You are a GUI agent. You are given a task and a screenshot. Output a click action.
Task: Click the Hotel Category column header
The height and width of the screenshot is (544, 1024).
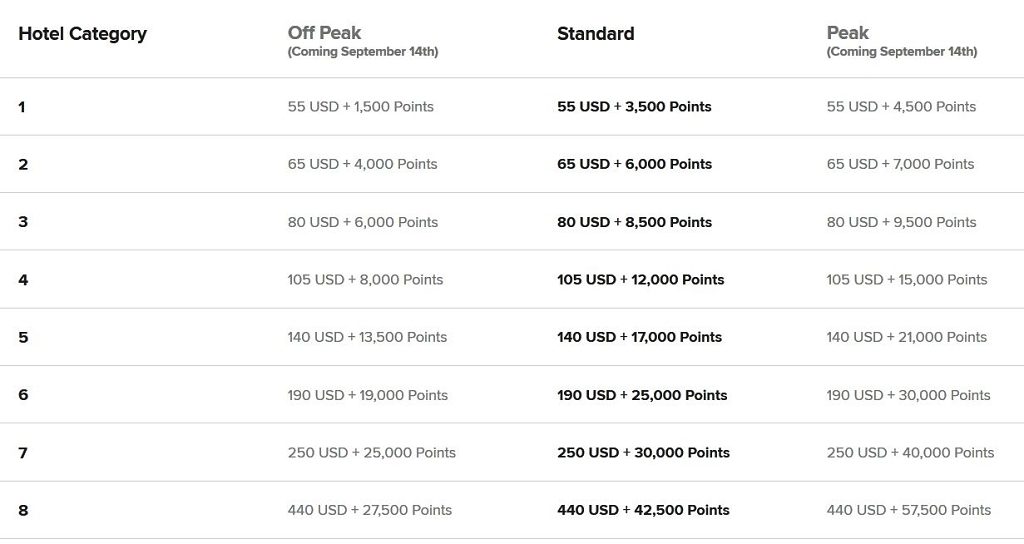pos(82,34)
